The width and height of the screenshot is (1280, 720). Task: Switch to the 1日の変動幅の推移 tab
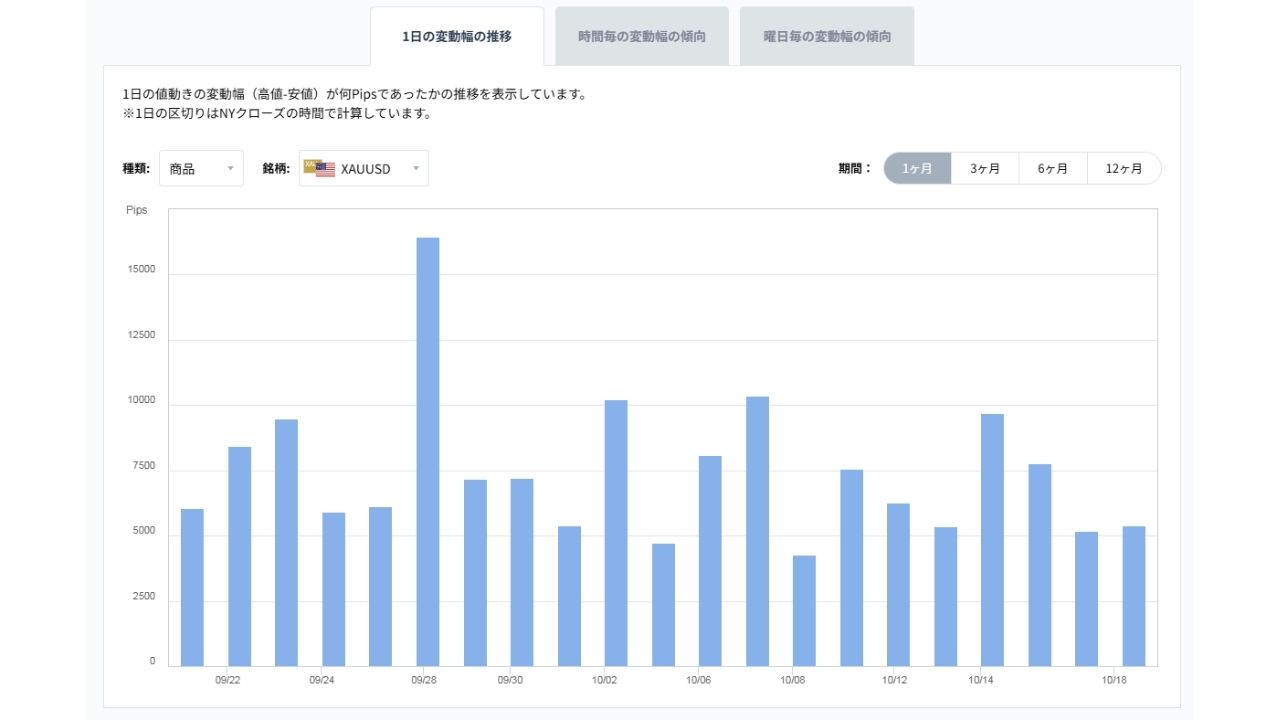pyautogui.click(x=457, y=37)
